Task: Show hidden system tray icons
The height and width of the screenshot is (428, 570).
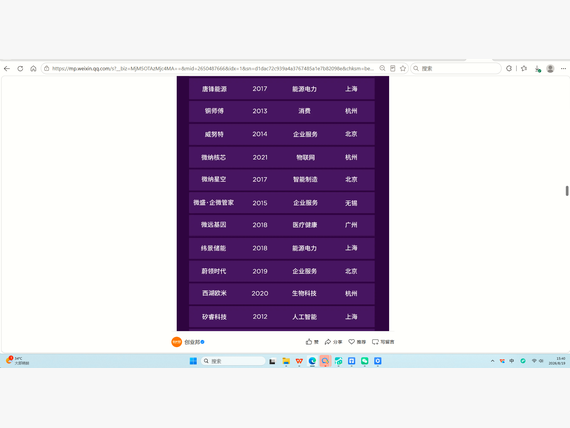Action: point(493,361)
